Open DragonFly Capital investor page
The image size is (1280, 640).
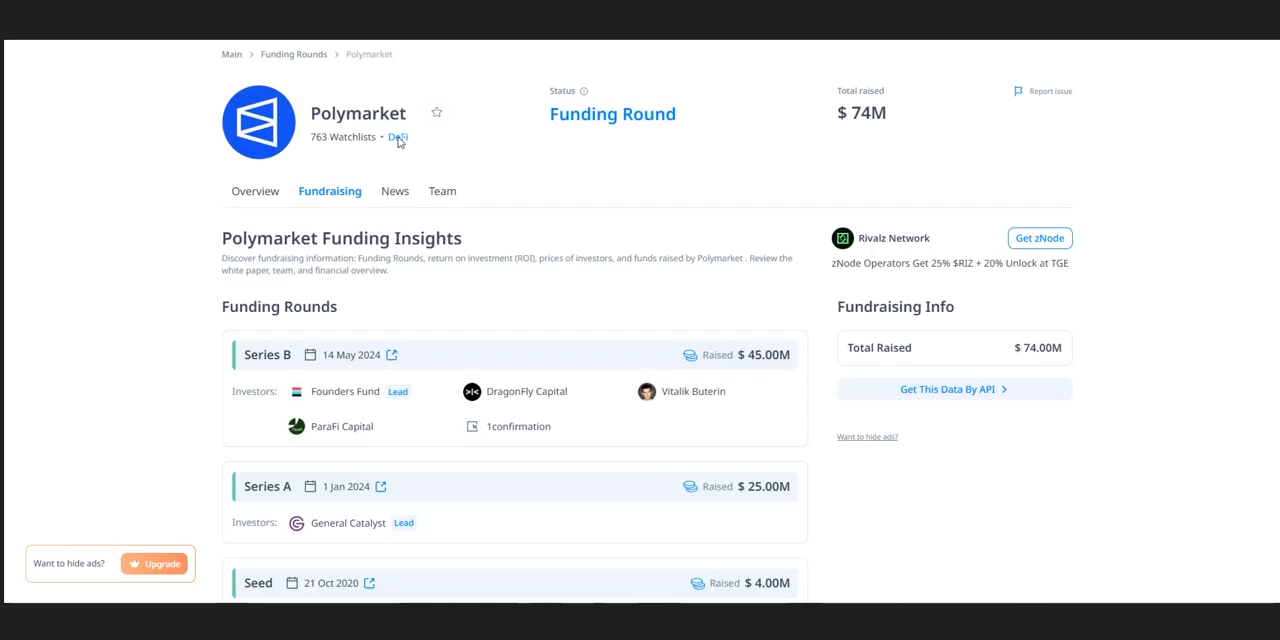(526, 392)
